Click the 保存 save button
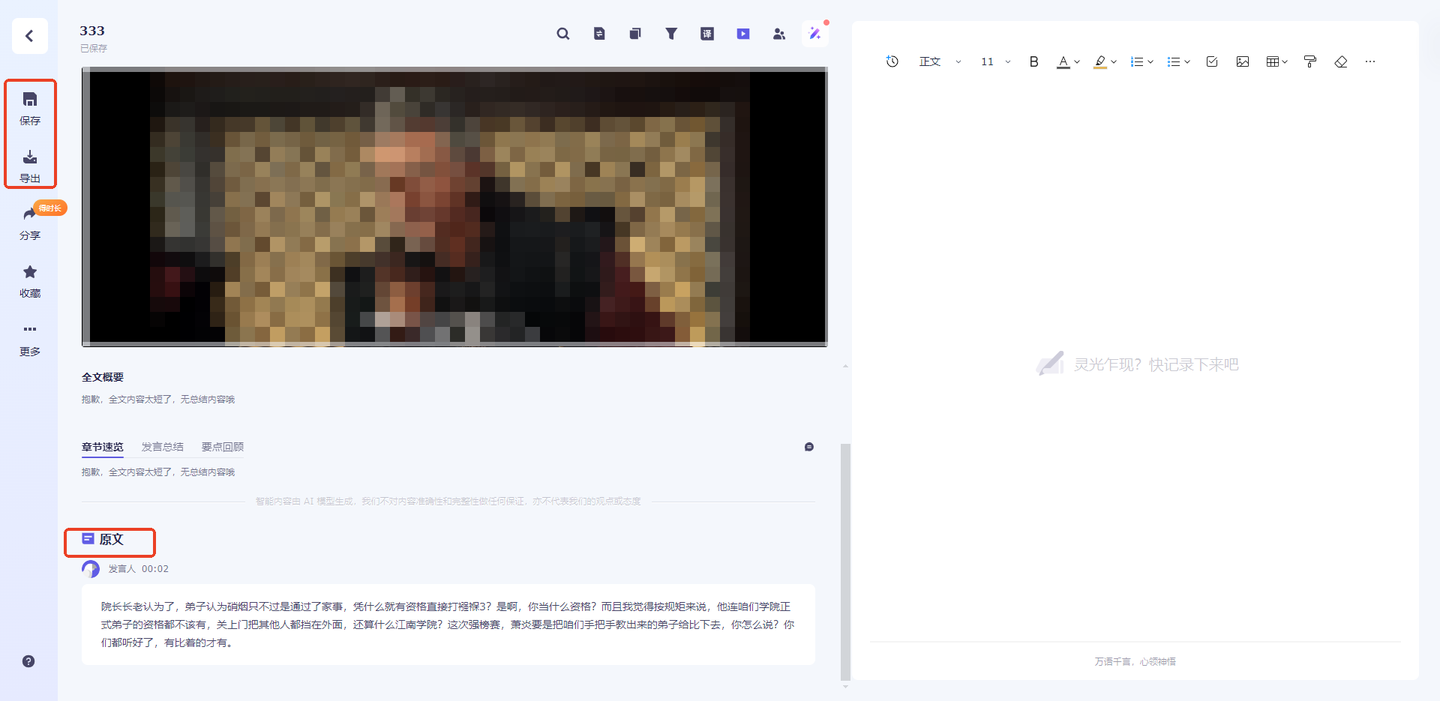Viewport: 1440px width, 701px height. (30, 108)
